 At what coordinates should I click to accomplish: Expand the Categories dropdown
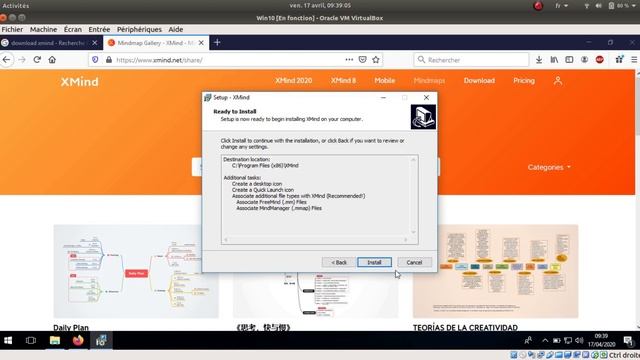[x=549, y=167]
